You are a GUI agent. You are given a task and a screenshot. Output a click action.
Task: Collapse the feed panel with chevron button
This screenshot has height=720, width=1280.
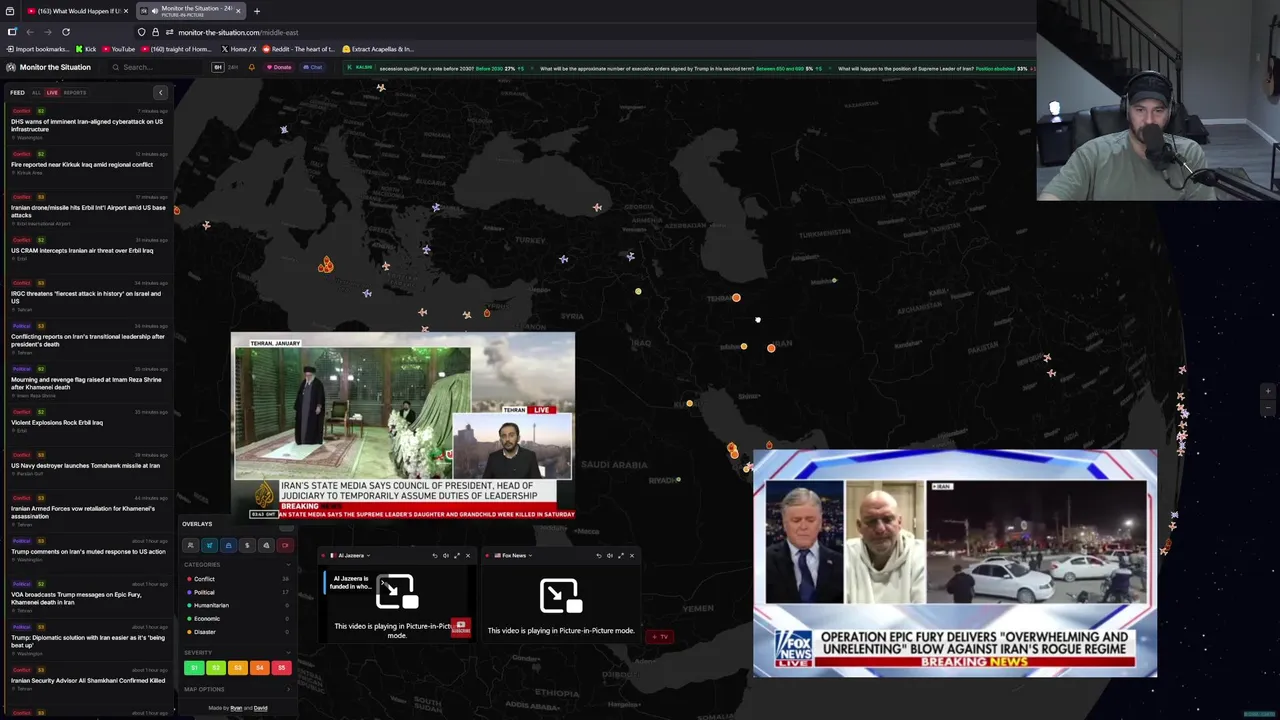pyautogui.click(x=160, y=92)
